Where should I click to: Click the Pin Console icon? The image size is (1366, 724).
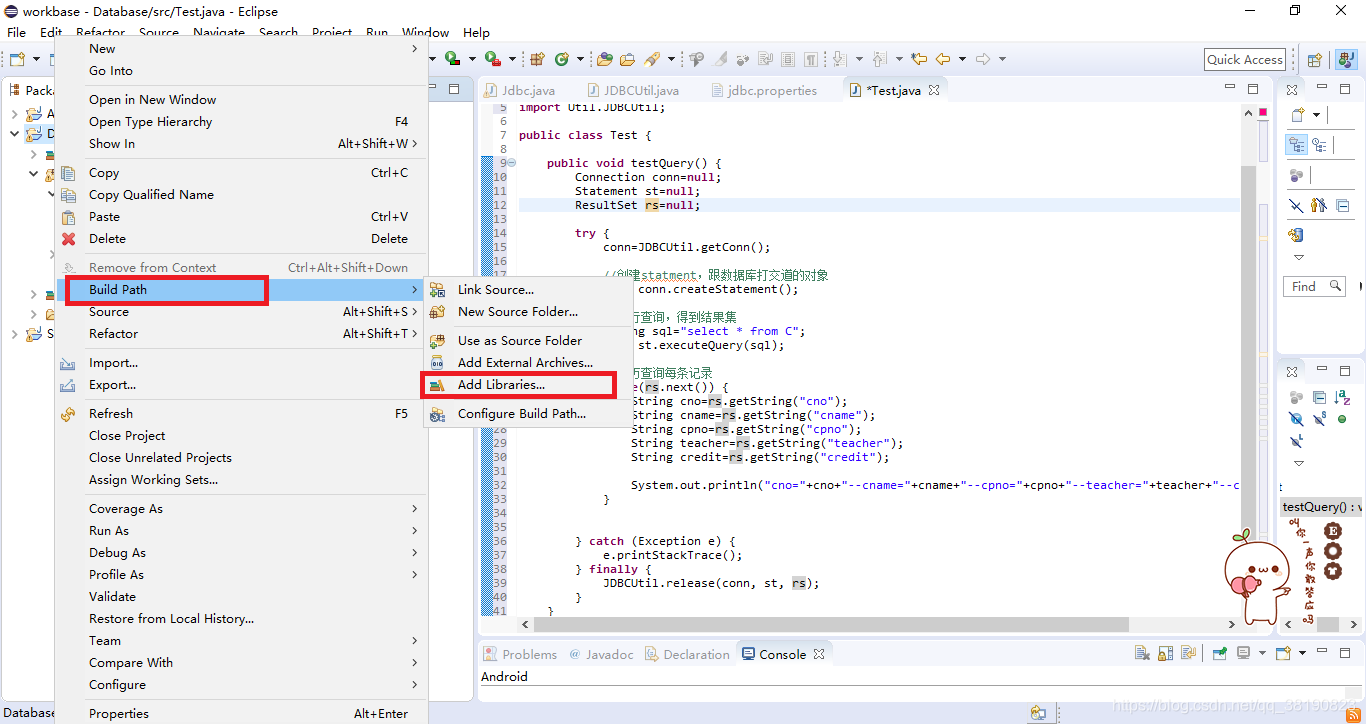point(1220,654)
